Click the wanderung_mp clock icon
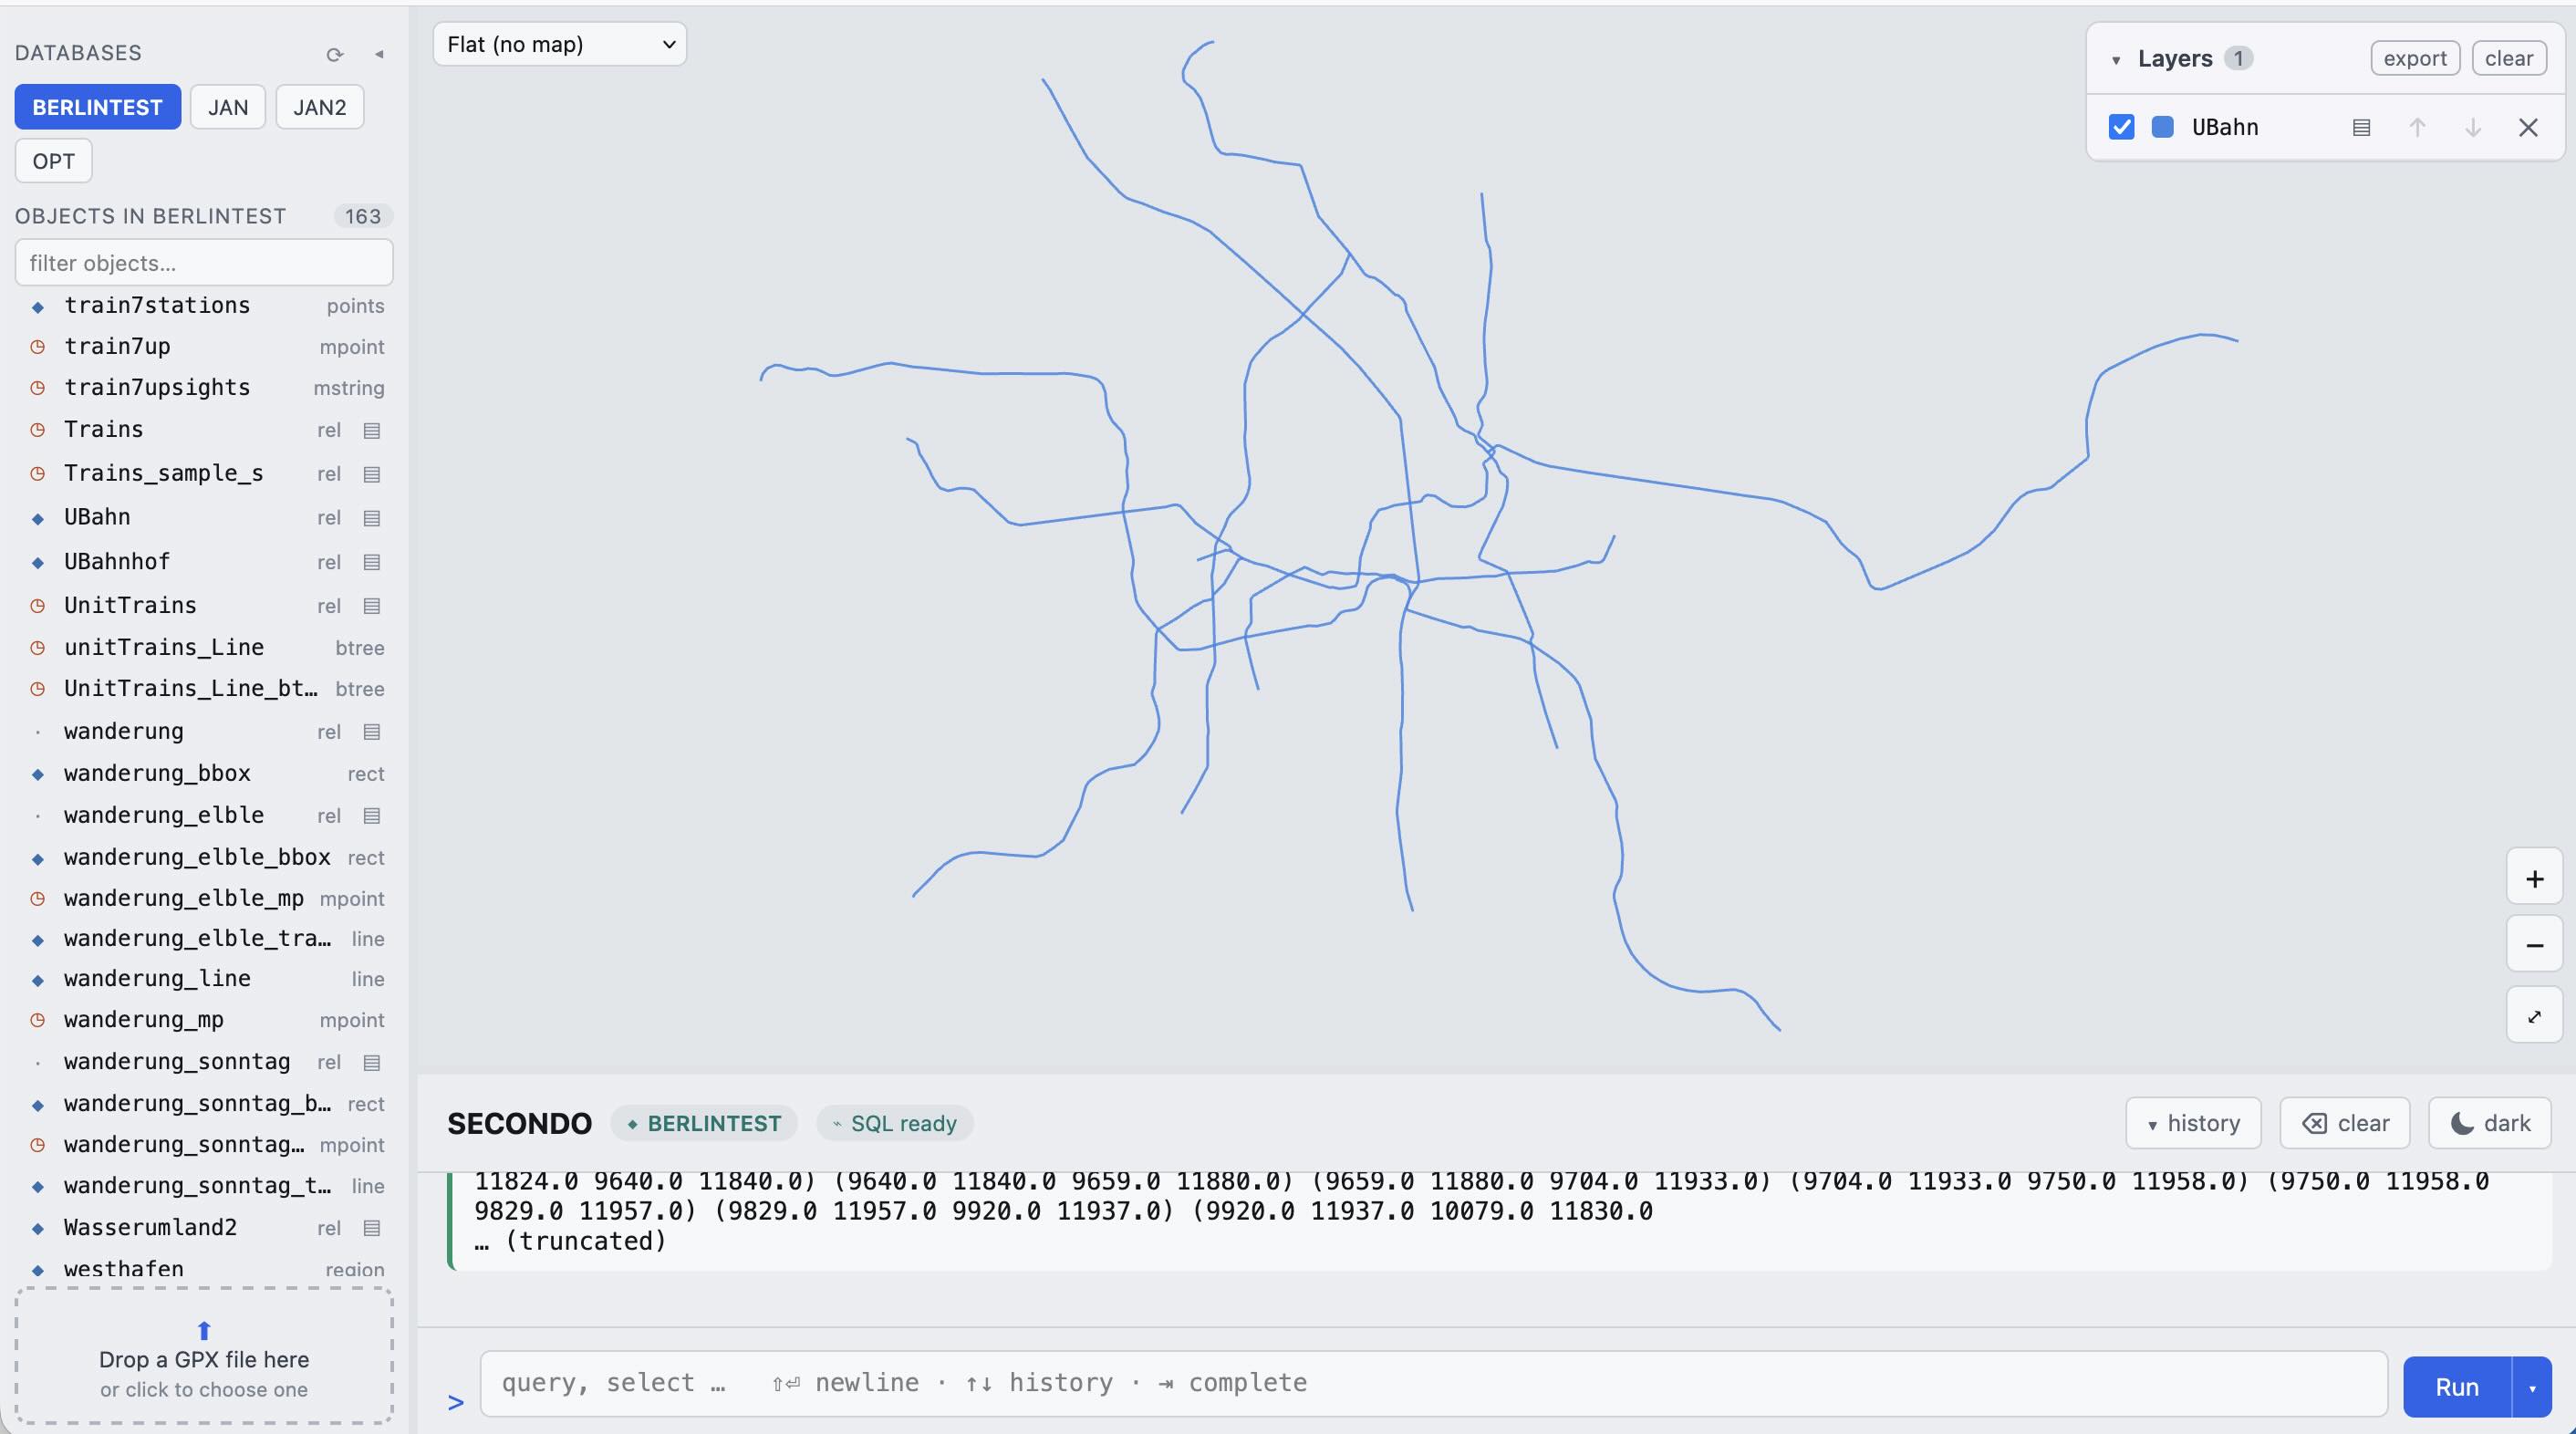 [38, 1020]
